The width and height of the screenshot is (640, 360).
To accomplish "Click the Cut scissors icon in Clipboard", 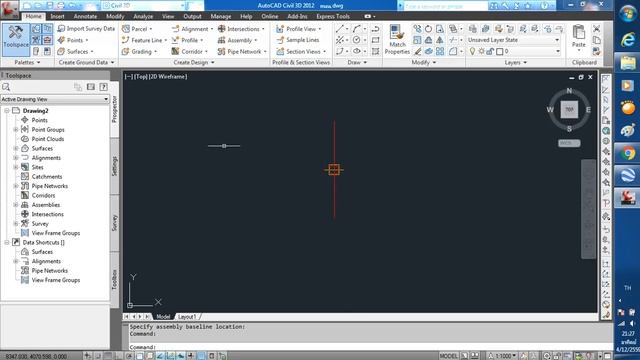I will click(x=596, y=29).
